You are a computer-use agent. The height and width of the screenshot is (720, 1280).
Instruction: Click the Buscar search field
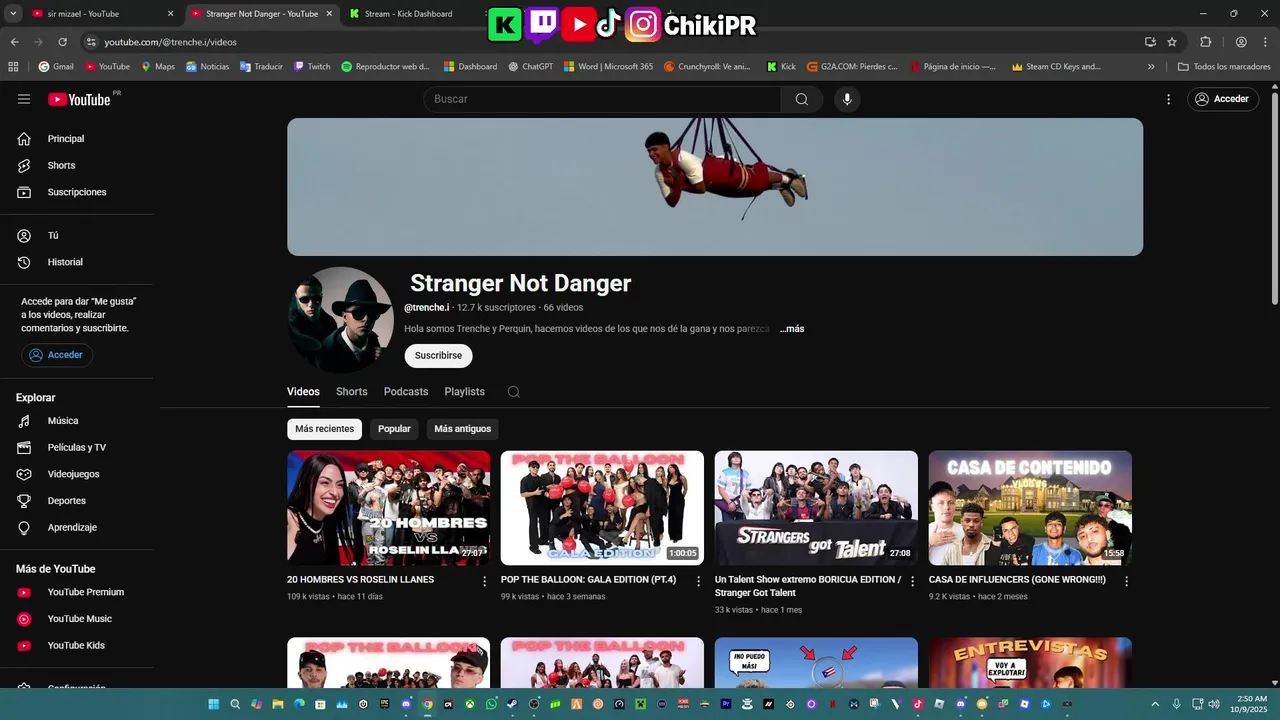click(x=602, y=99)
